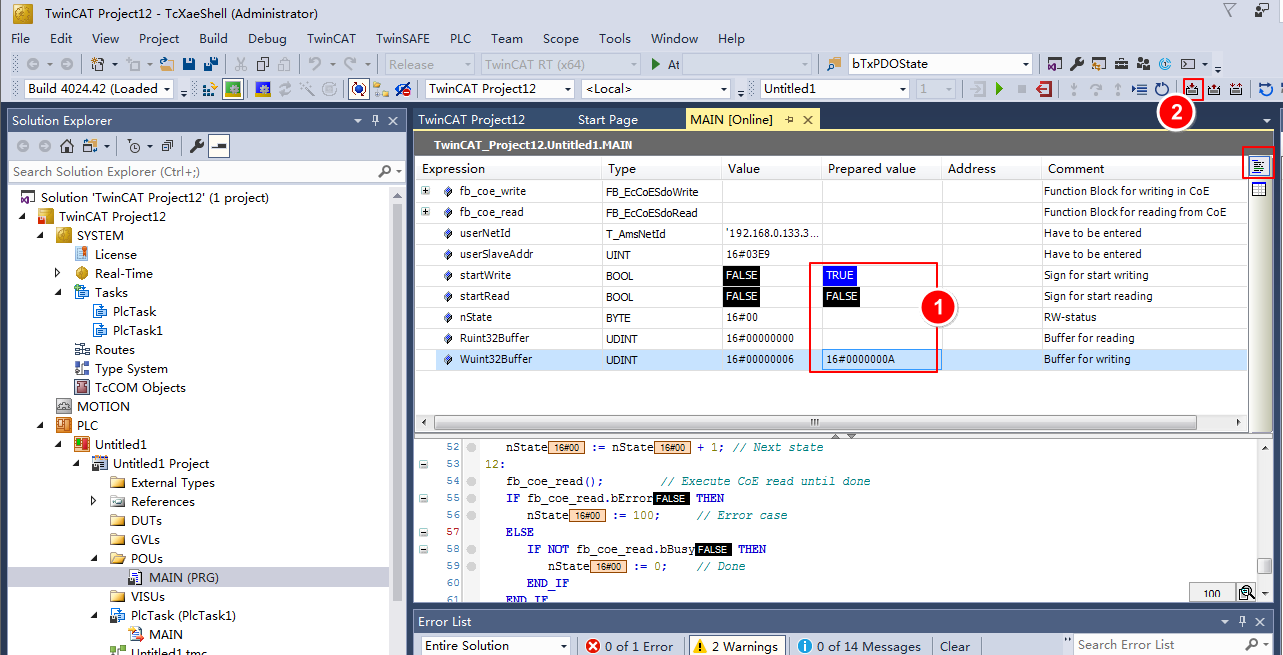Click the magnifier zoom icon in editor
Image resolution: width=1283 pixels, height=655 pixels.
(x=1246, y=593)
